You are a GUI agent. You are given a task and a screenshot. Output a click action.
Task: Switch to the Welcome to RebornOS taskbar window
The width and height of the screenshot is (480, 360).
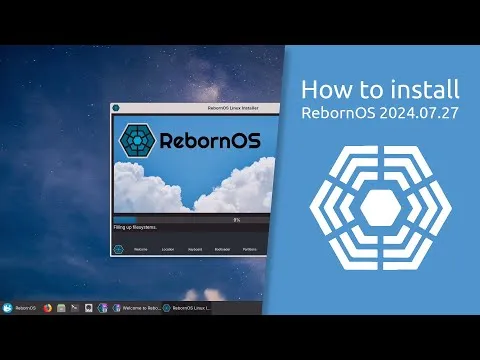[x=137, y=308]
